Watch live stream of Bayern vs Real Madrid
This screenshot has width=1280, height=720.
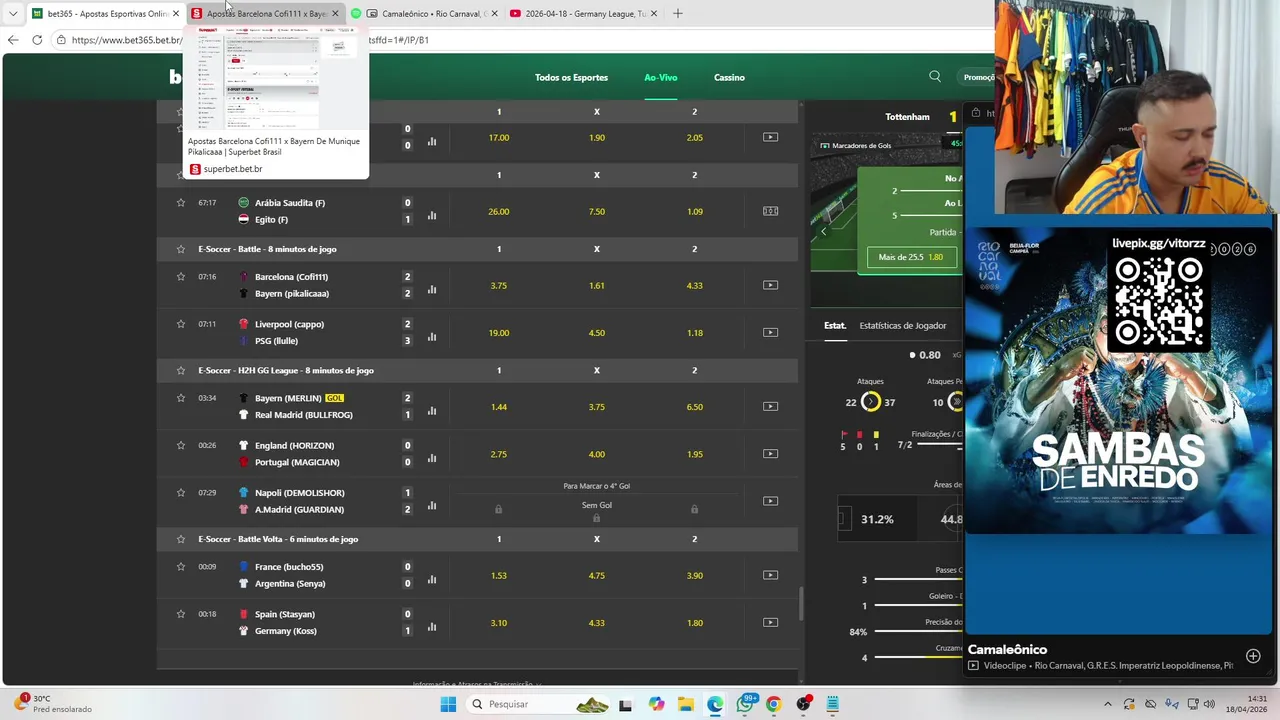coord(770,406)
